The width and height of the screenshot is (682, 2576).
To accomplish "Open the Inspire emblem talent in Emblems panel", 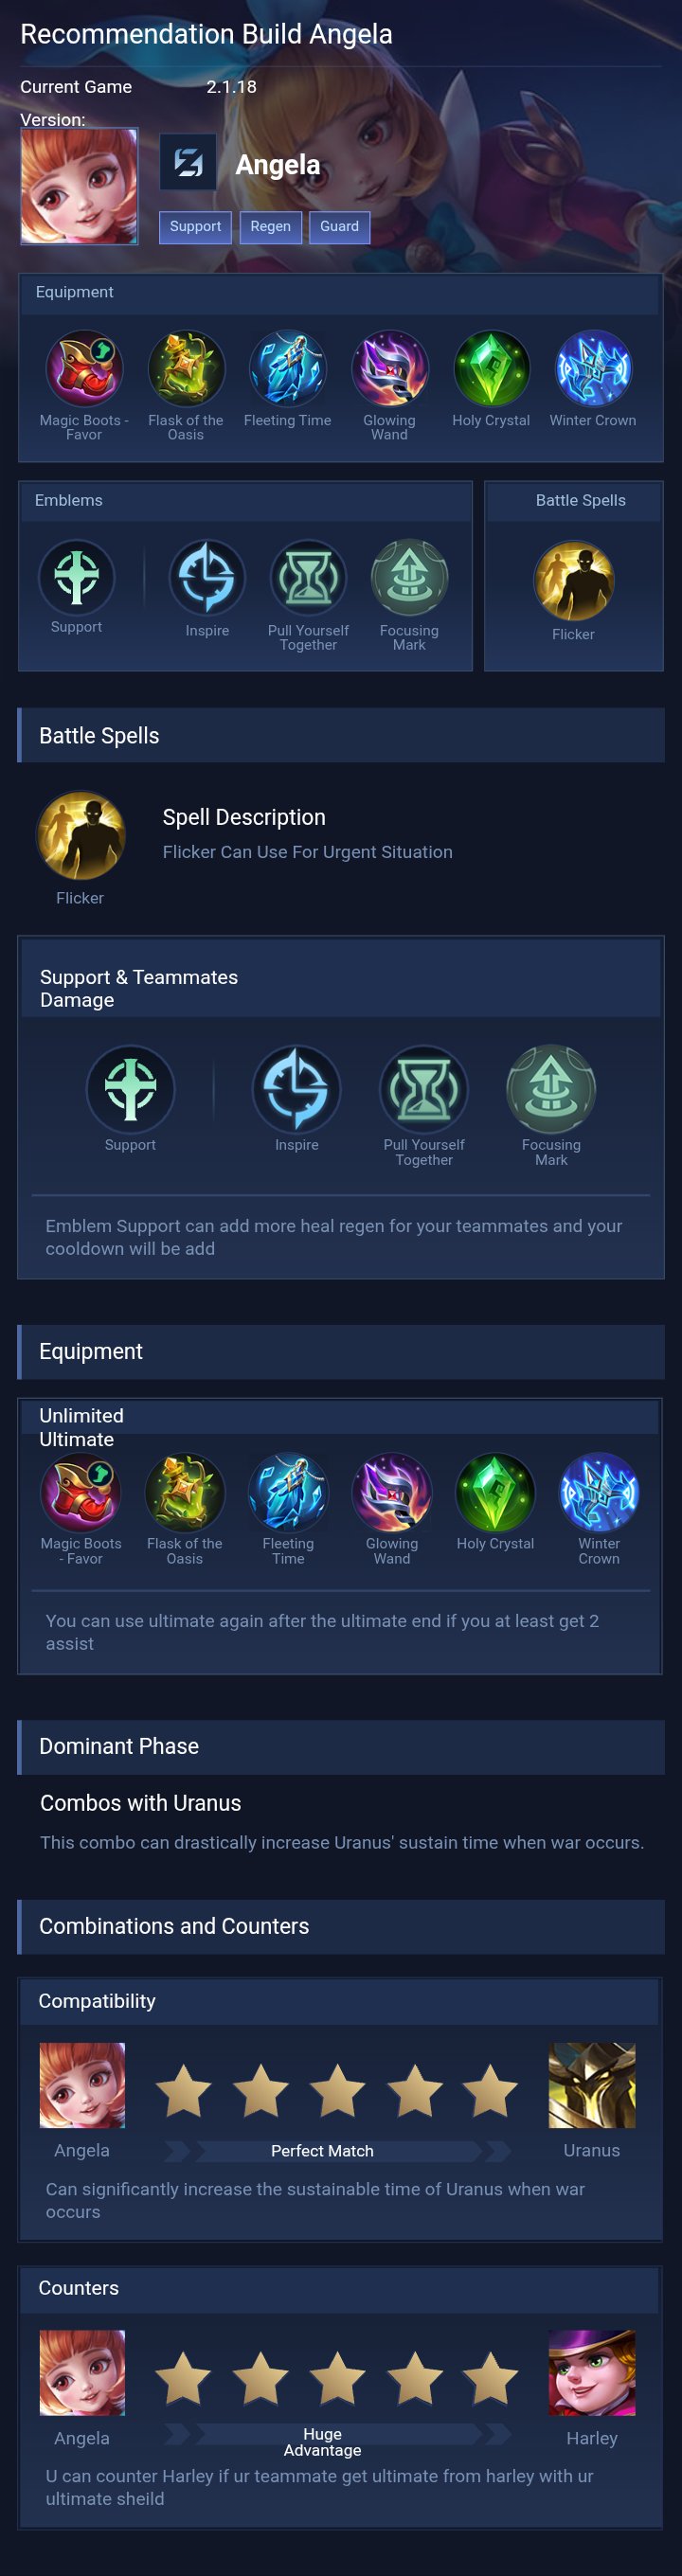I will click(x=207, y=577).
